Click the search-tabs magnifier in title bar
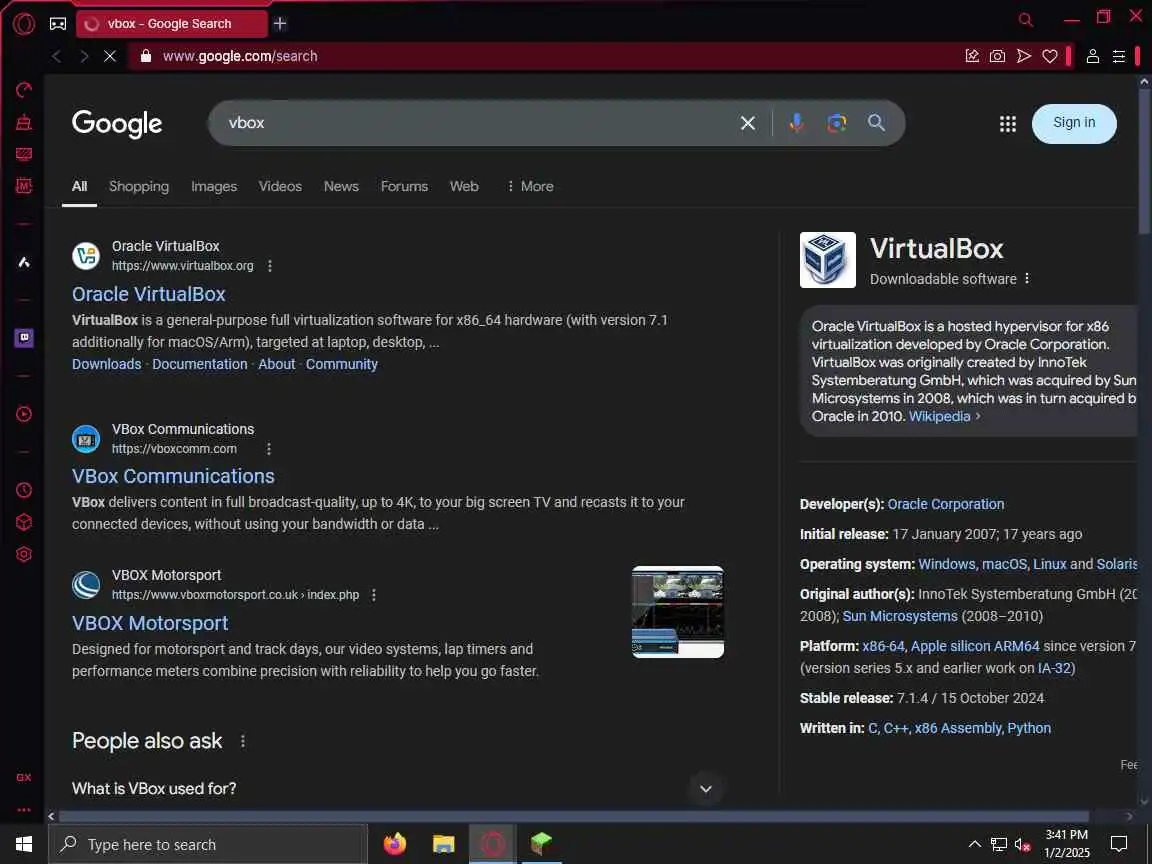The image size is (1152, 864). pos(1026,20)
